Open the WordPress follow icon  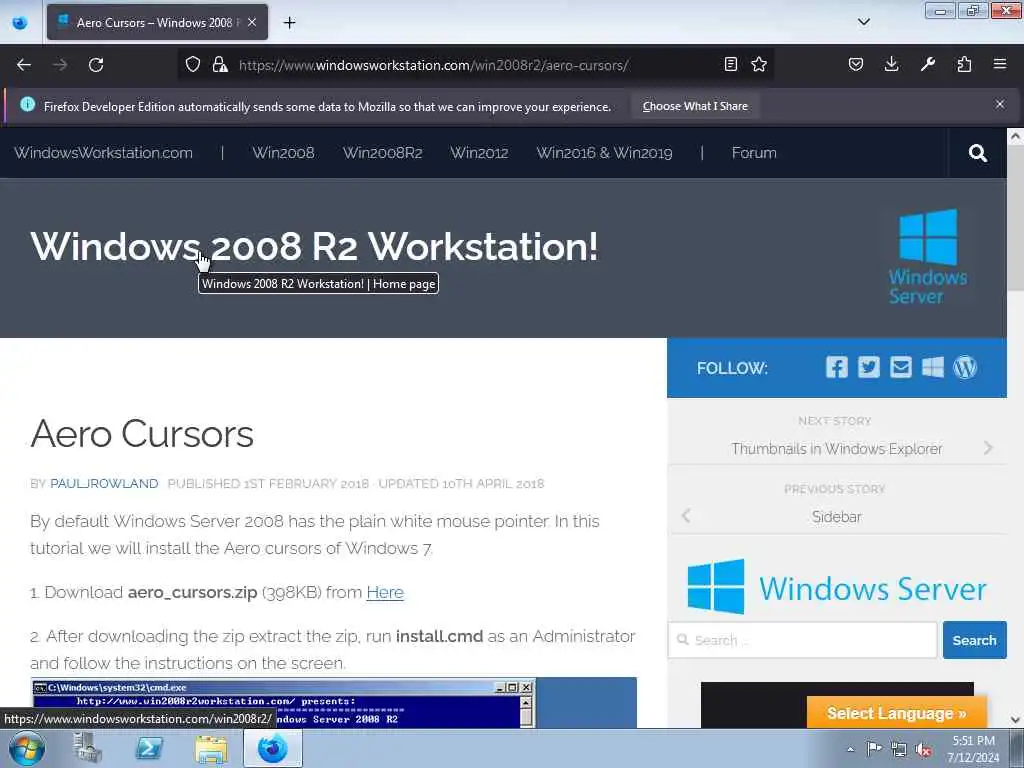click(x=965, y=367)
